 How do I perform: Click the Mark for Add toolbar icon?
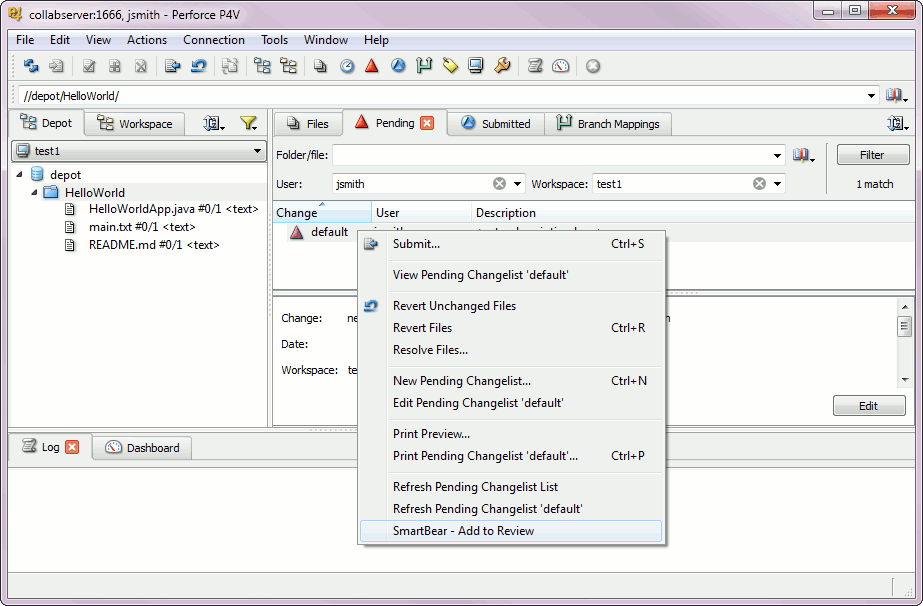click(114, 65)
